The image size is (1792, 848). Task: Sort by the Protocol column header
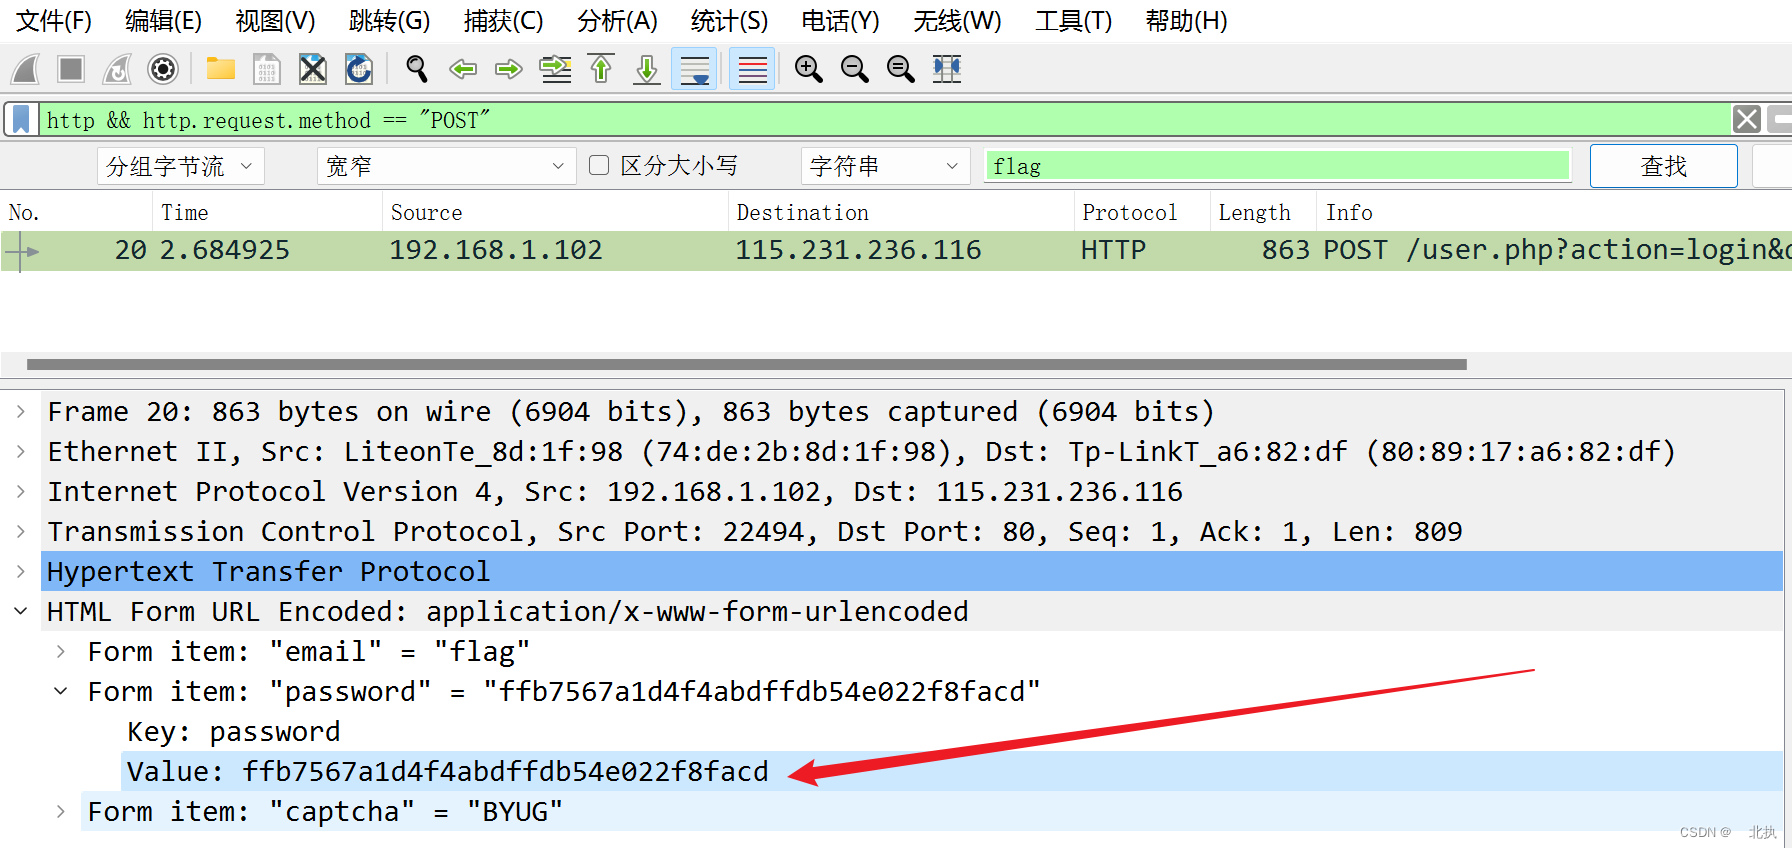1142,212
